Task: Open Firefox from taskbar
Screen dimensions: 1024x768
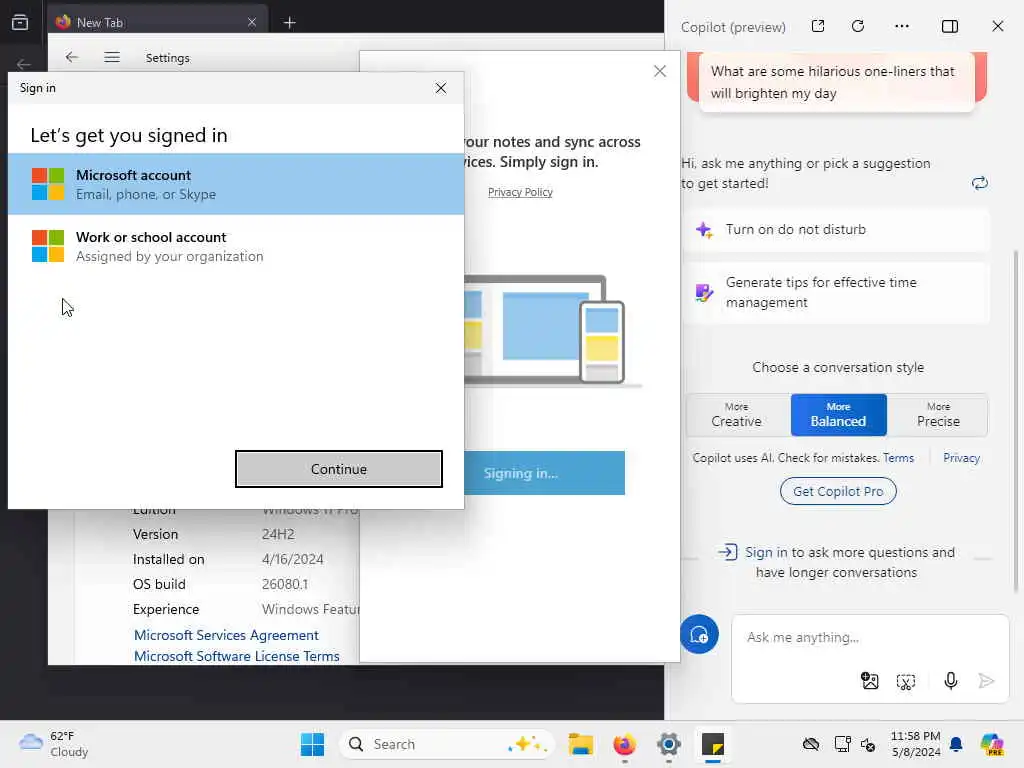Action: pos(624,744)
